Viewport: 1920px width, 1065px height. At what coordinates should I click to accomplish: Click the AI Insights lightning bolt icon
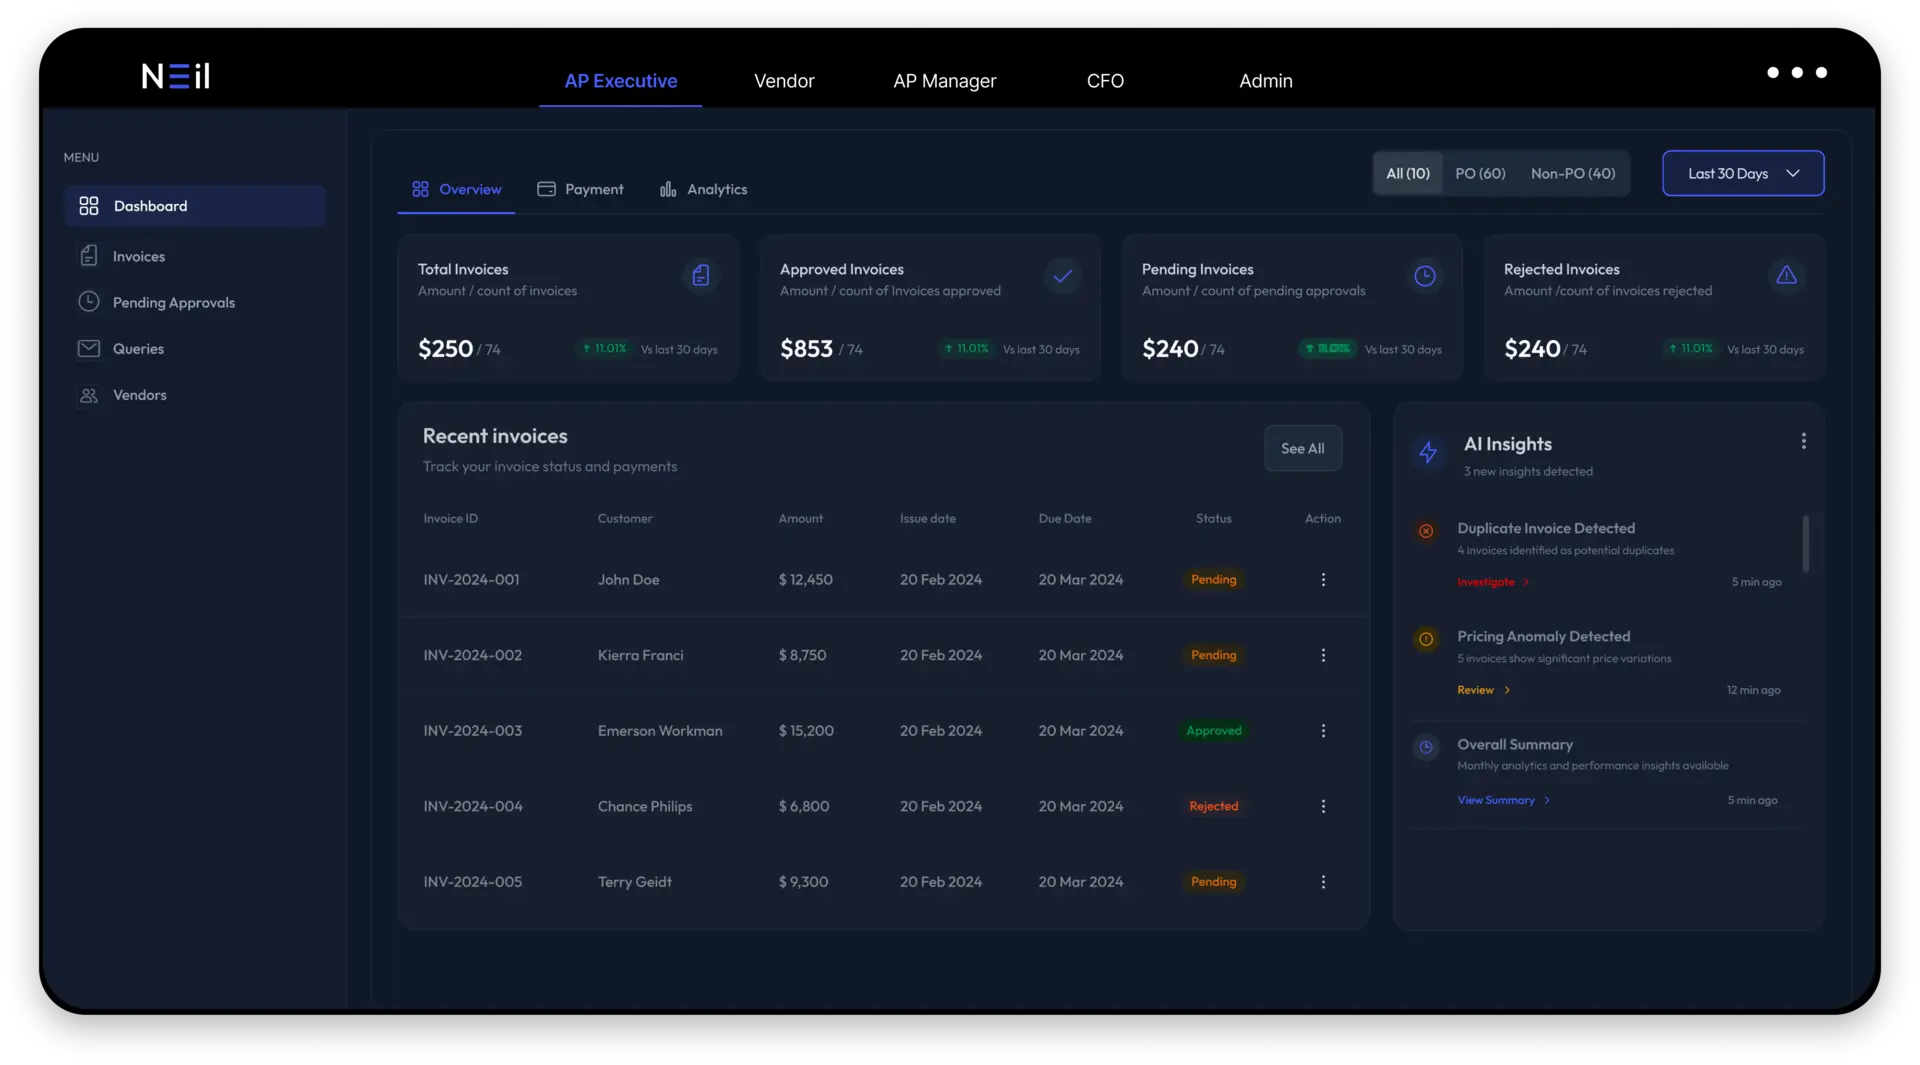point(1428,452)
